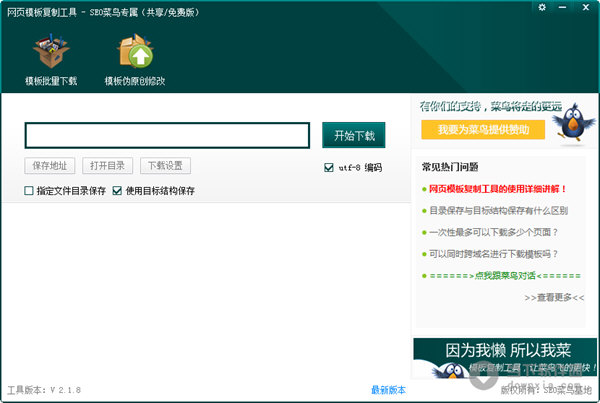This screenshot has height=403, width=600.
Task: Click 模板伪原创修改 label text
Action: pyautogui.click(x=135, y=81)
